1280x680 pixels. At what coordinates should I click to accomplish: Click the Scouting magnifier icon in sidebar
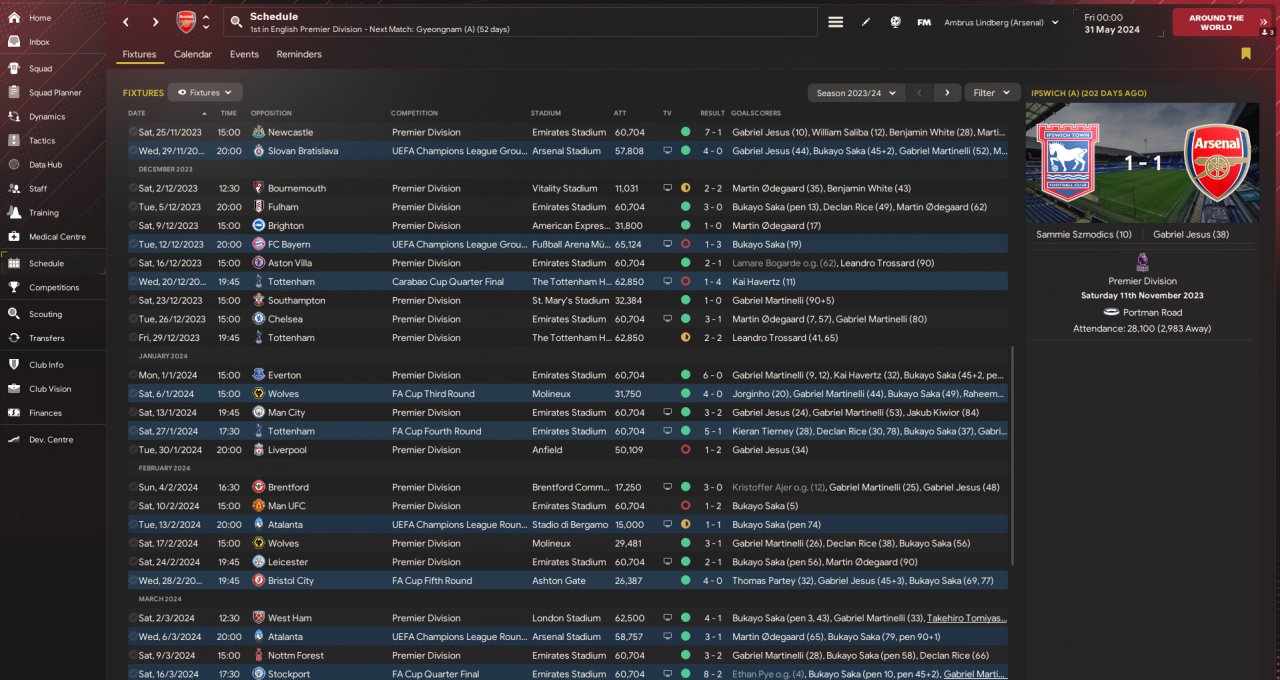14,314
